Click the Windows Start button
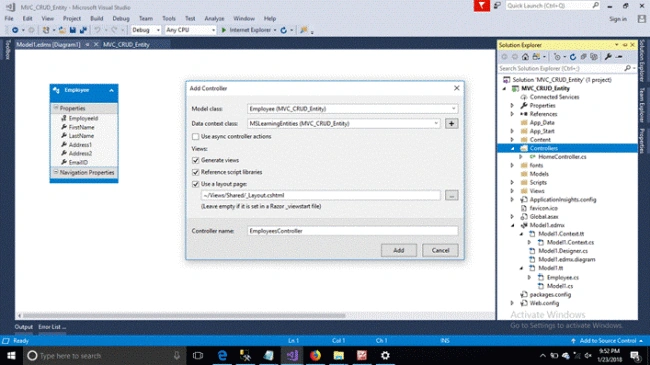The height and width of the screenshot is (365, 650). 11,355
